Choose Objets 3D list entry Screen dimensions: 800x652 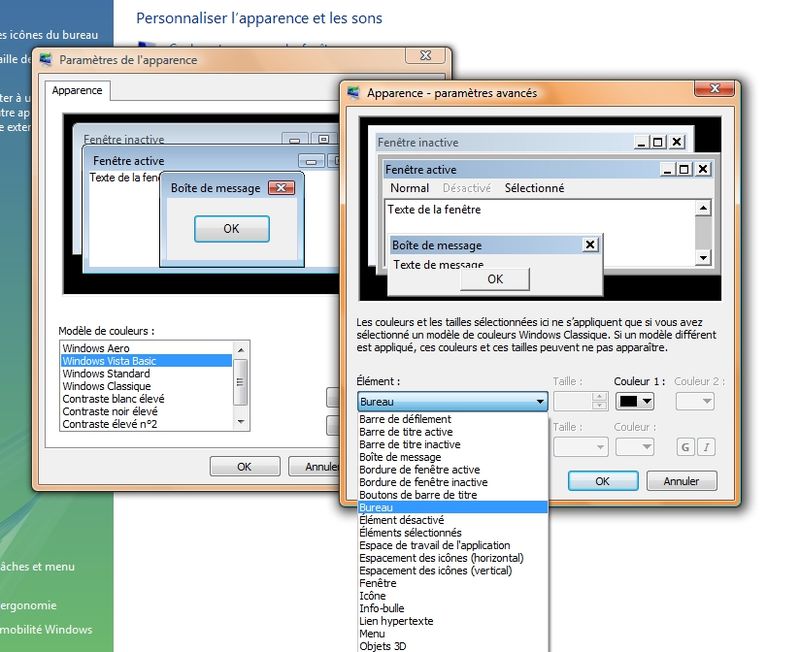(453, 646)
